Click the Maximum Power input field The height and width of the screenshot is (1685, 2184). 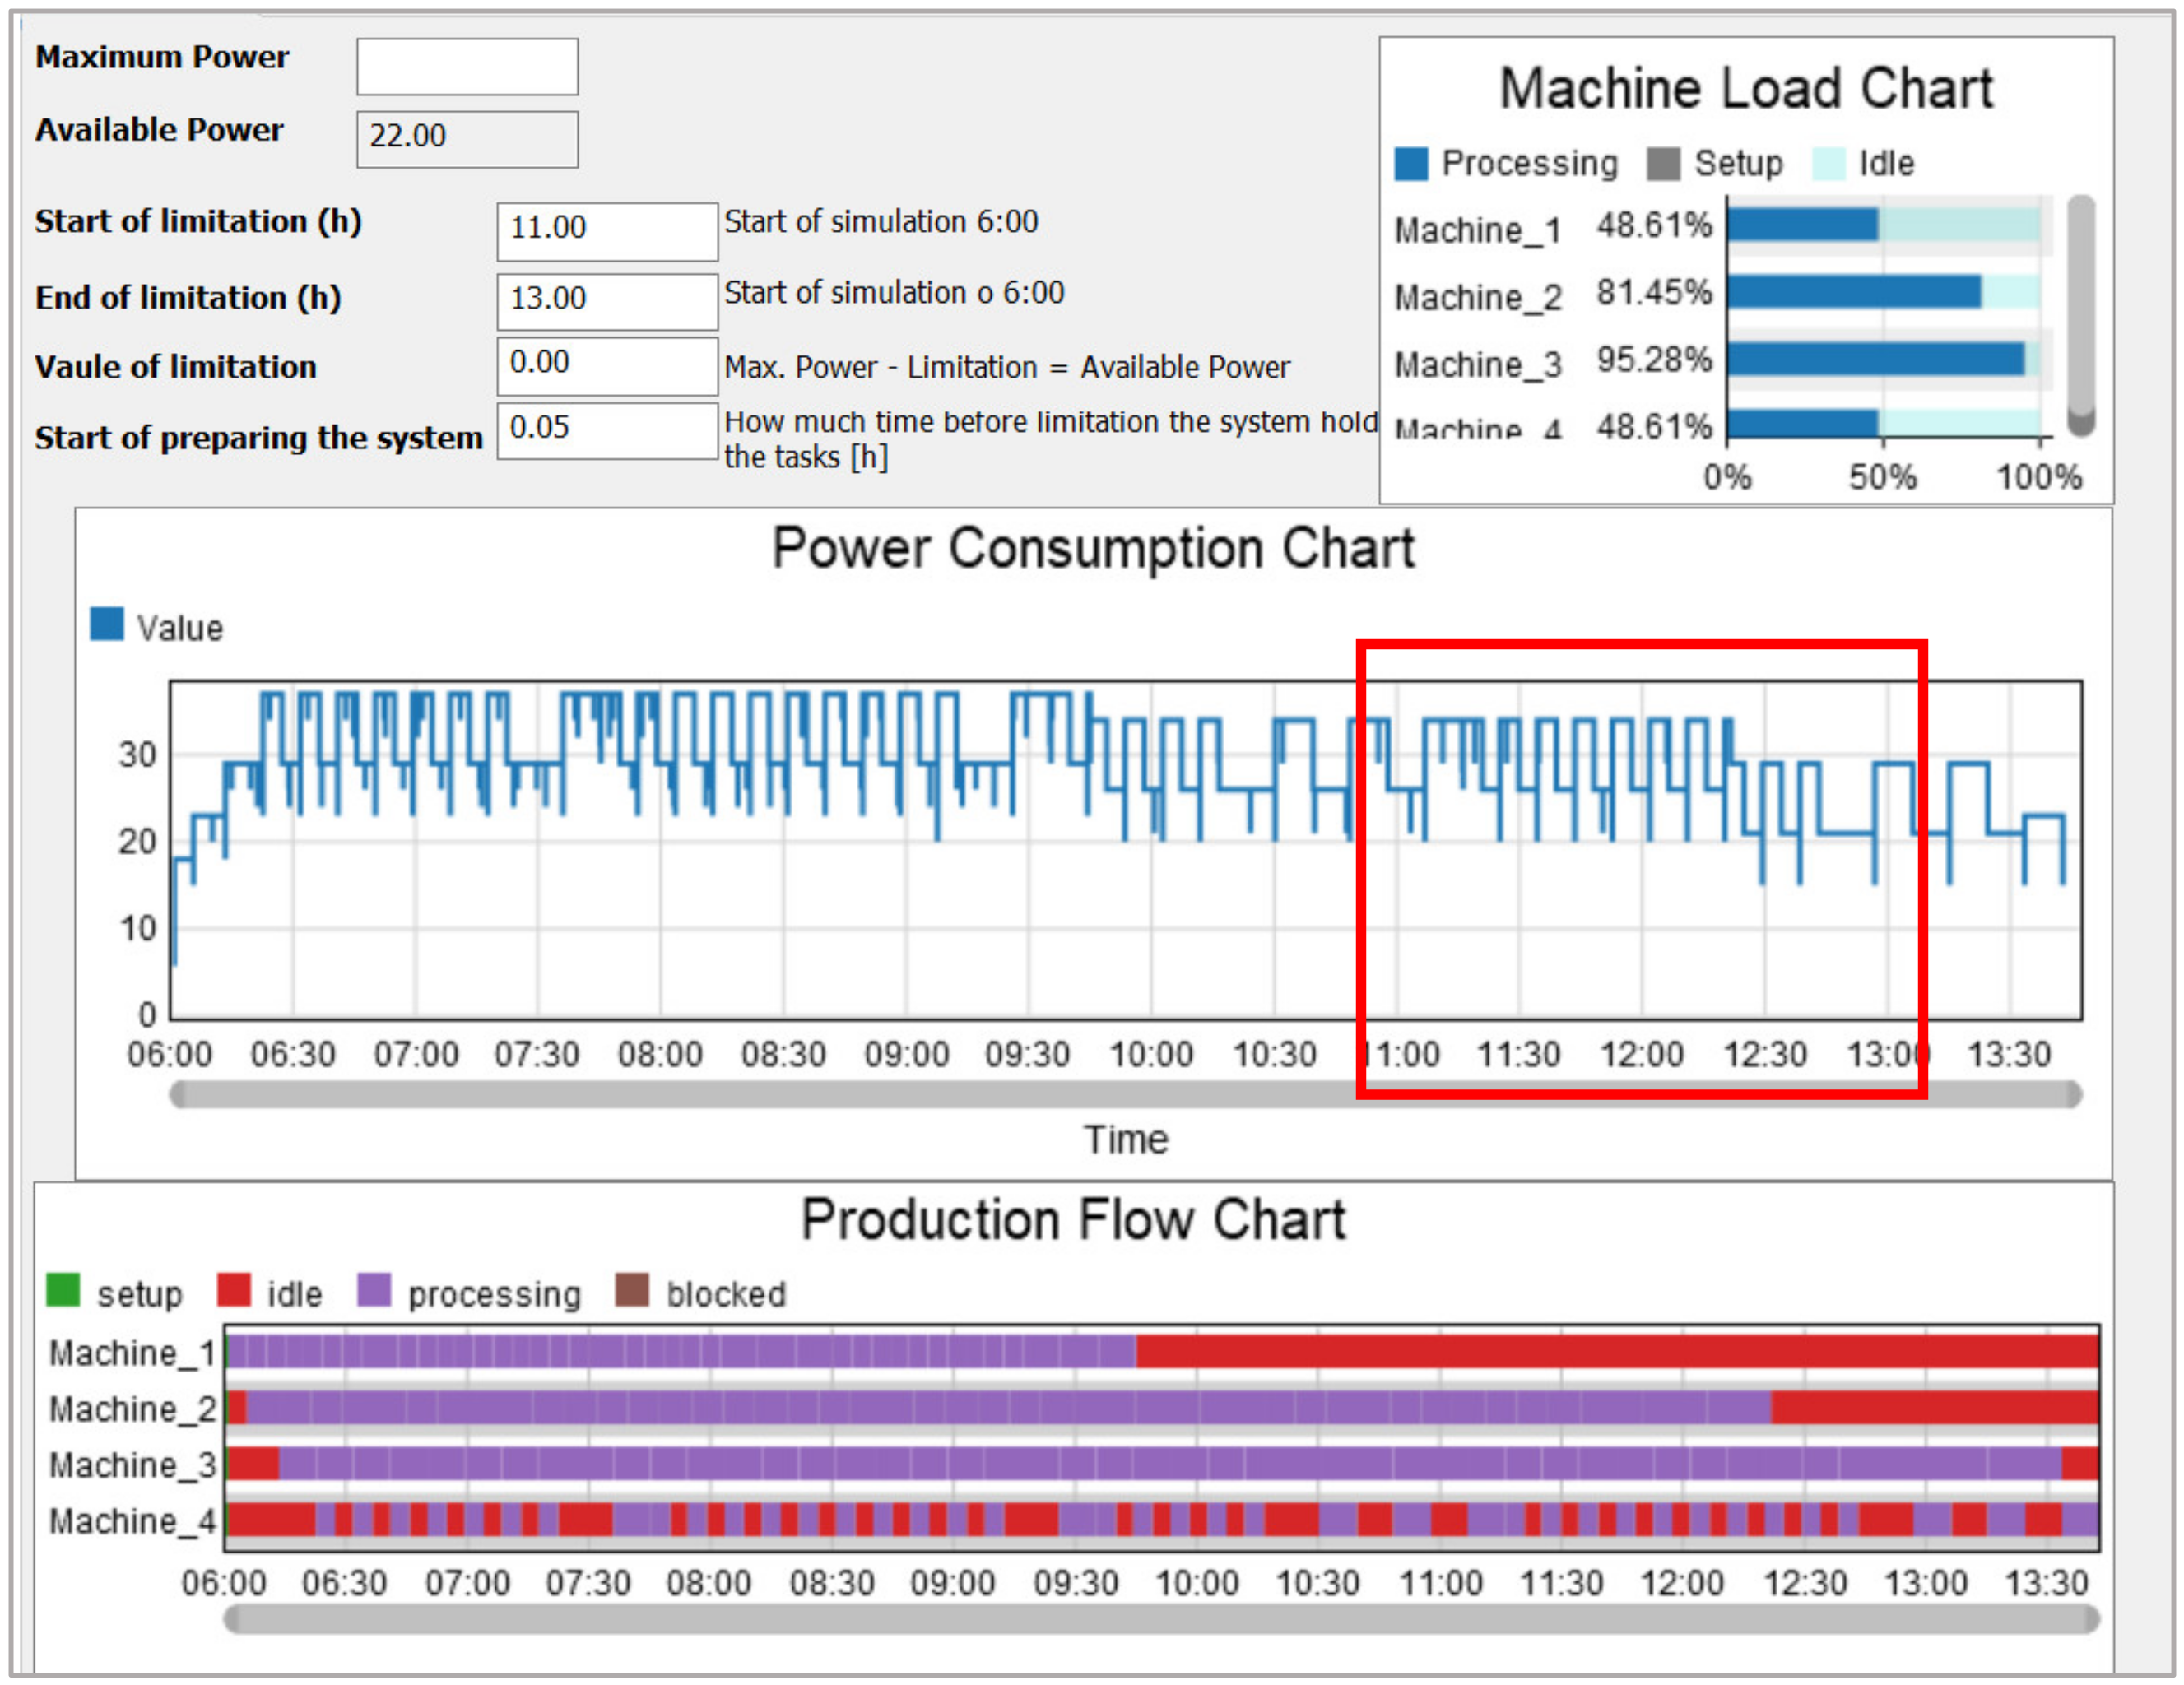point(467,67)
